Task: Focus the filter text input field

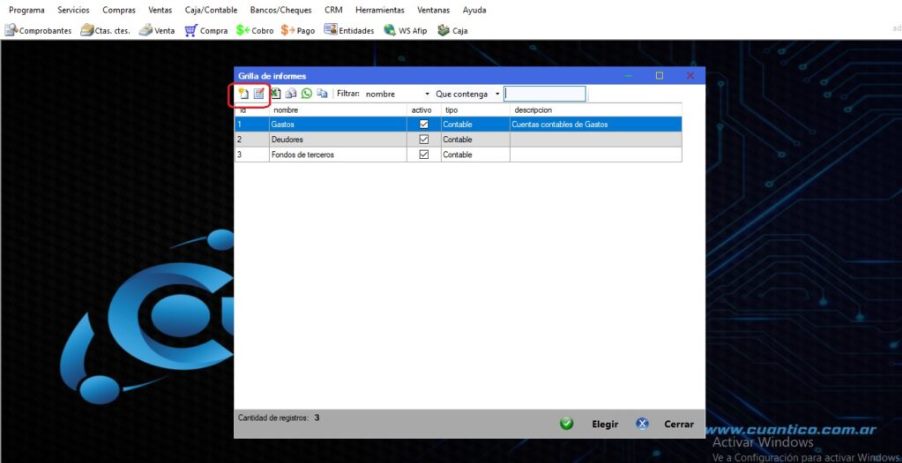Action: click(545, 94)
